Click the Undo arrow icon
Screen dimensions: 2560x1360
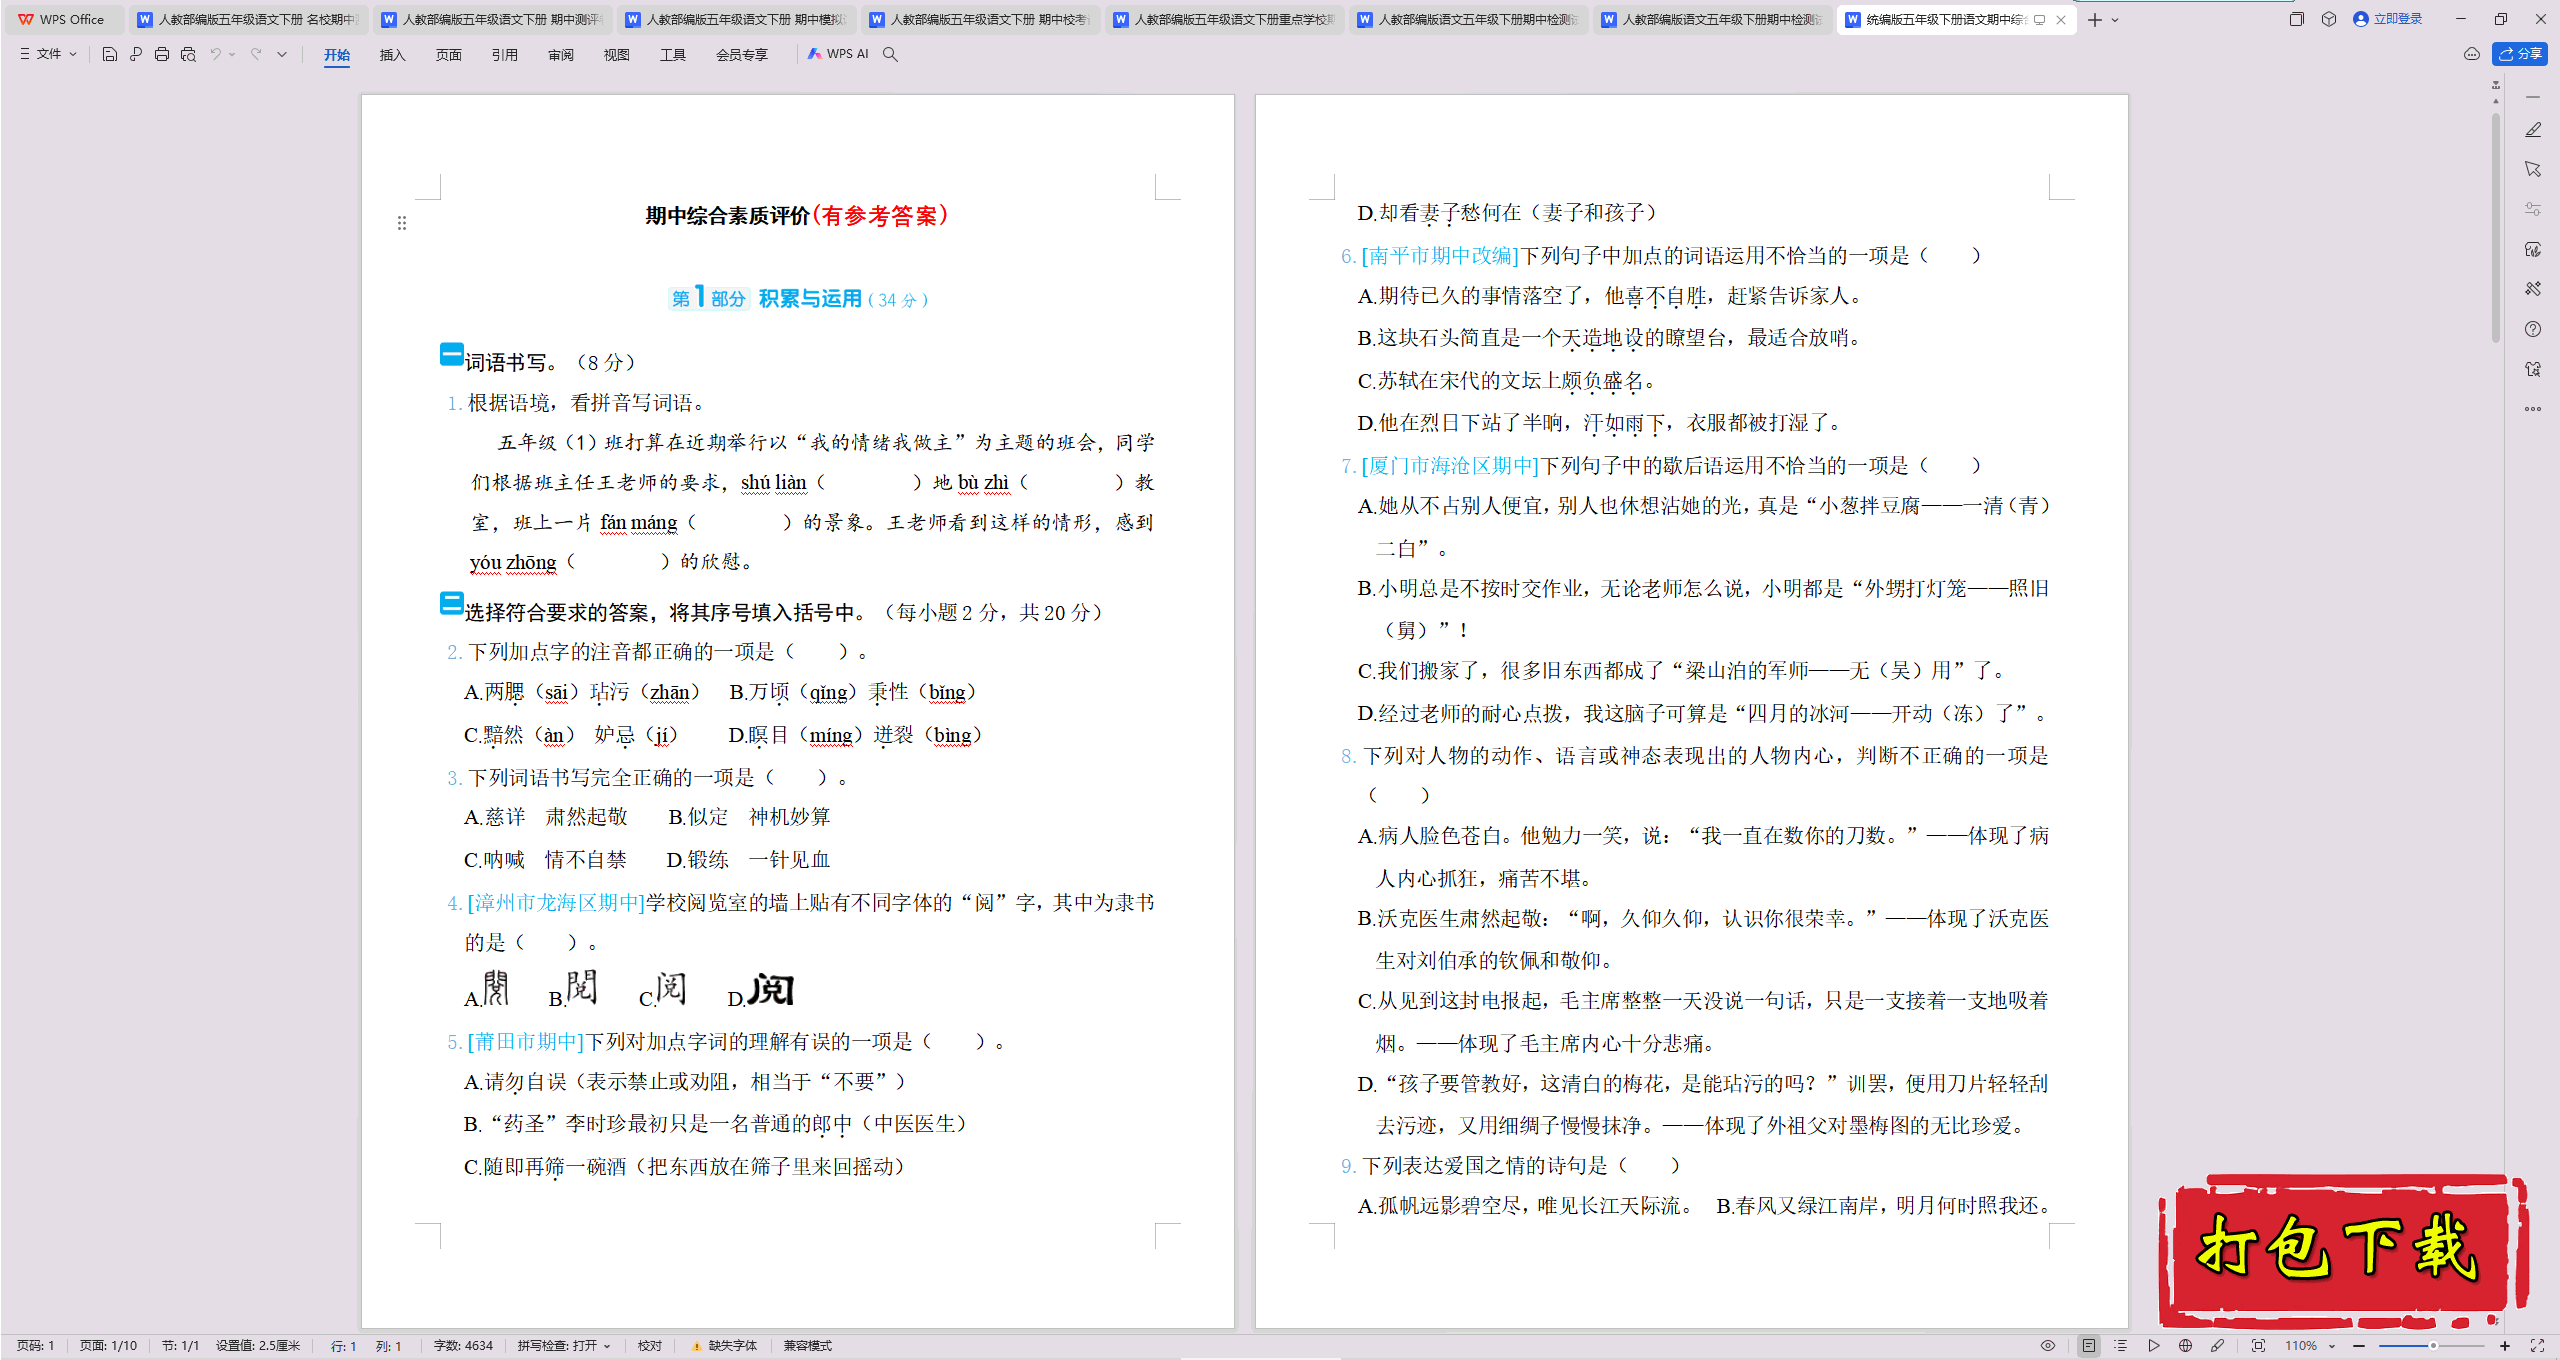point(215,54)
